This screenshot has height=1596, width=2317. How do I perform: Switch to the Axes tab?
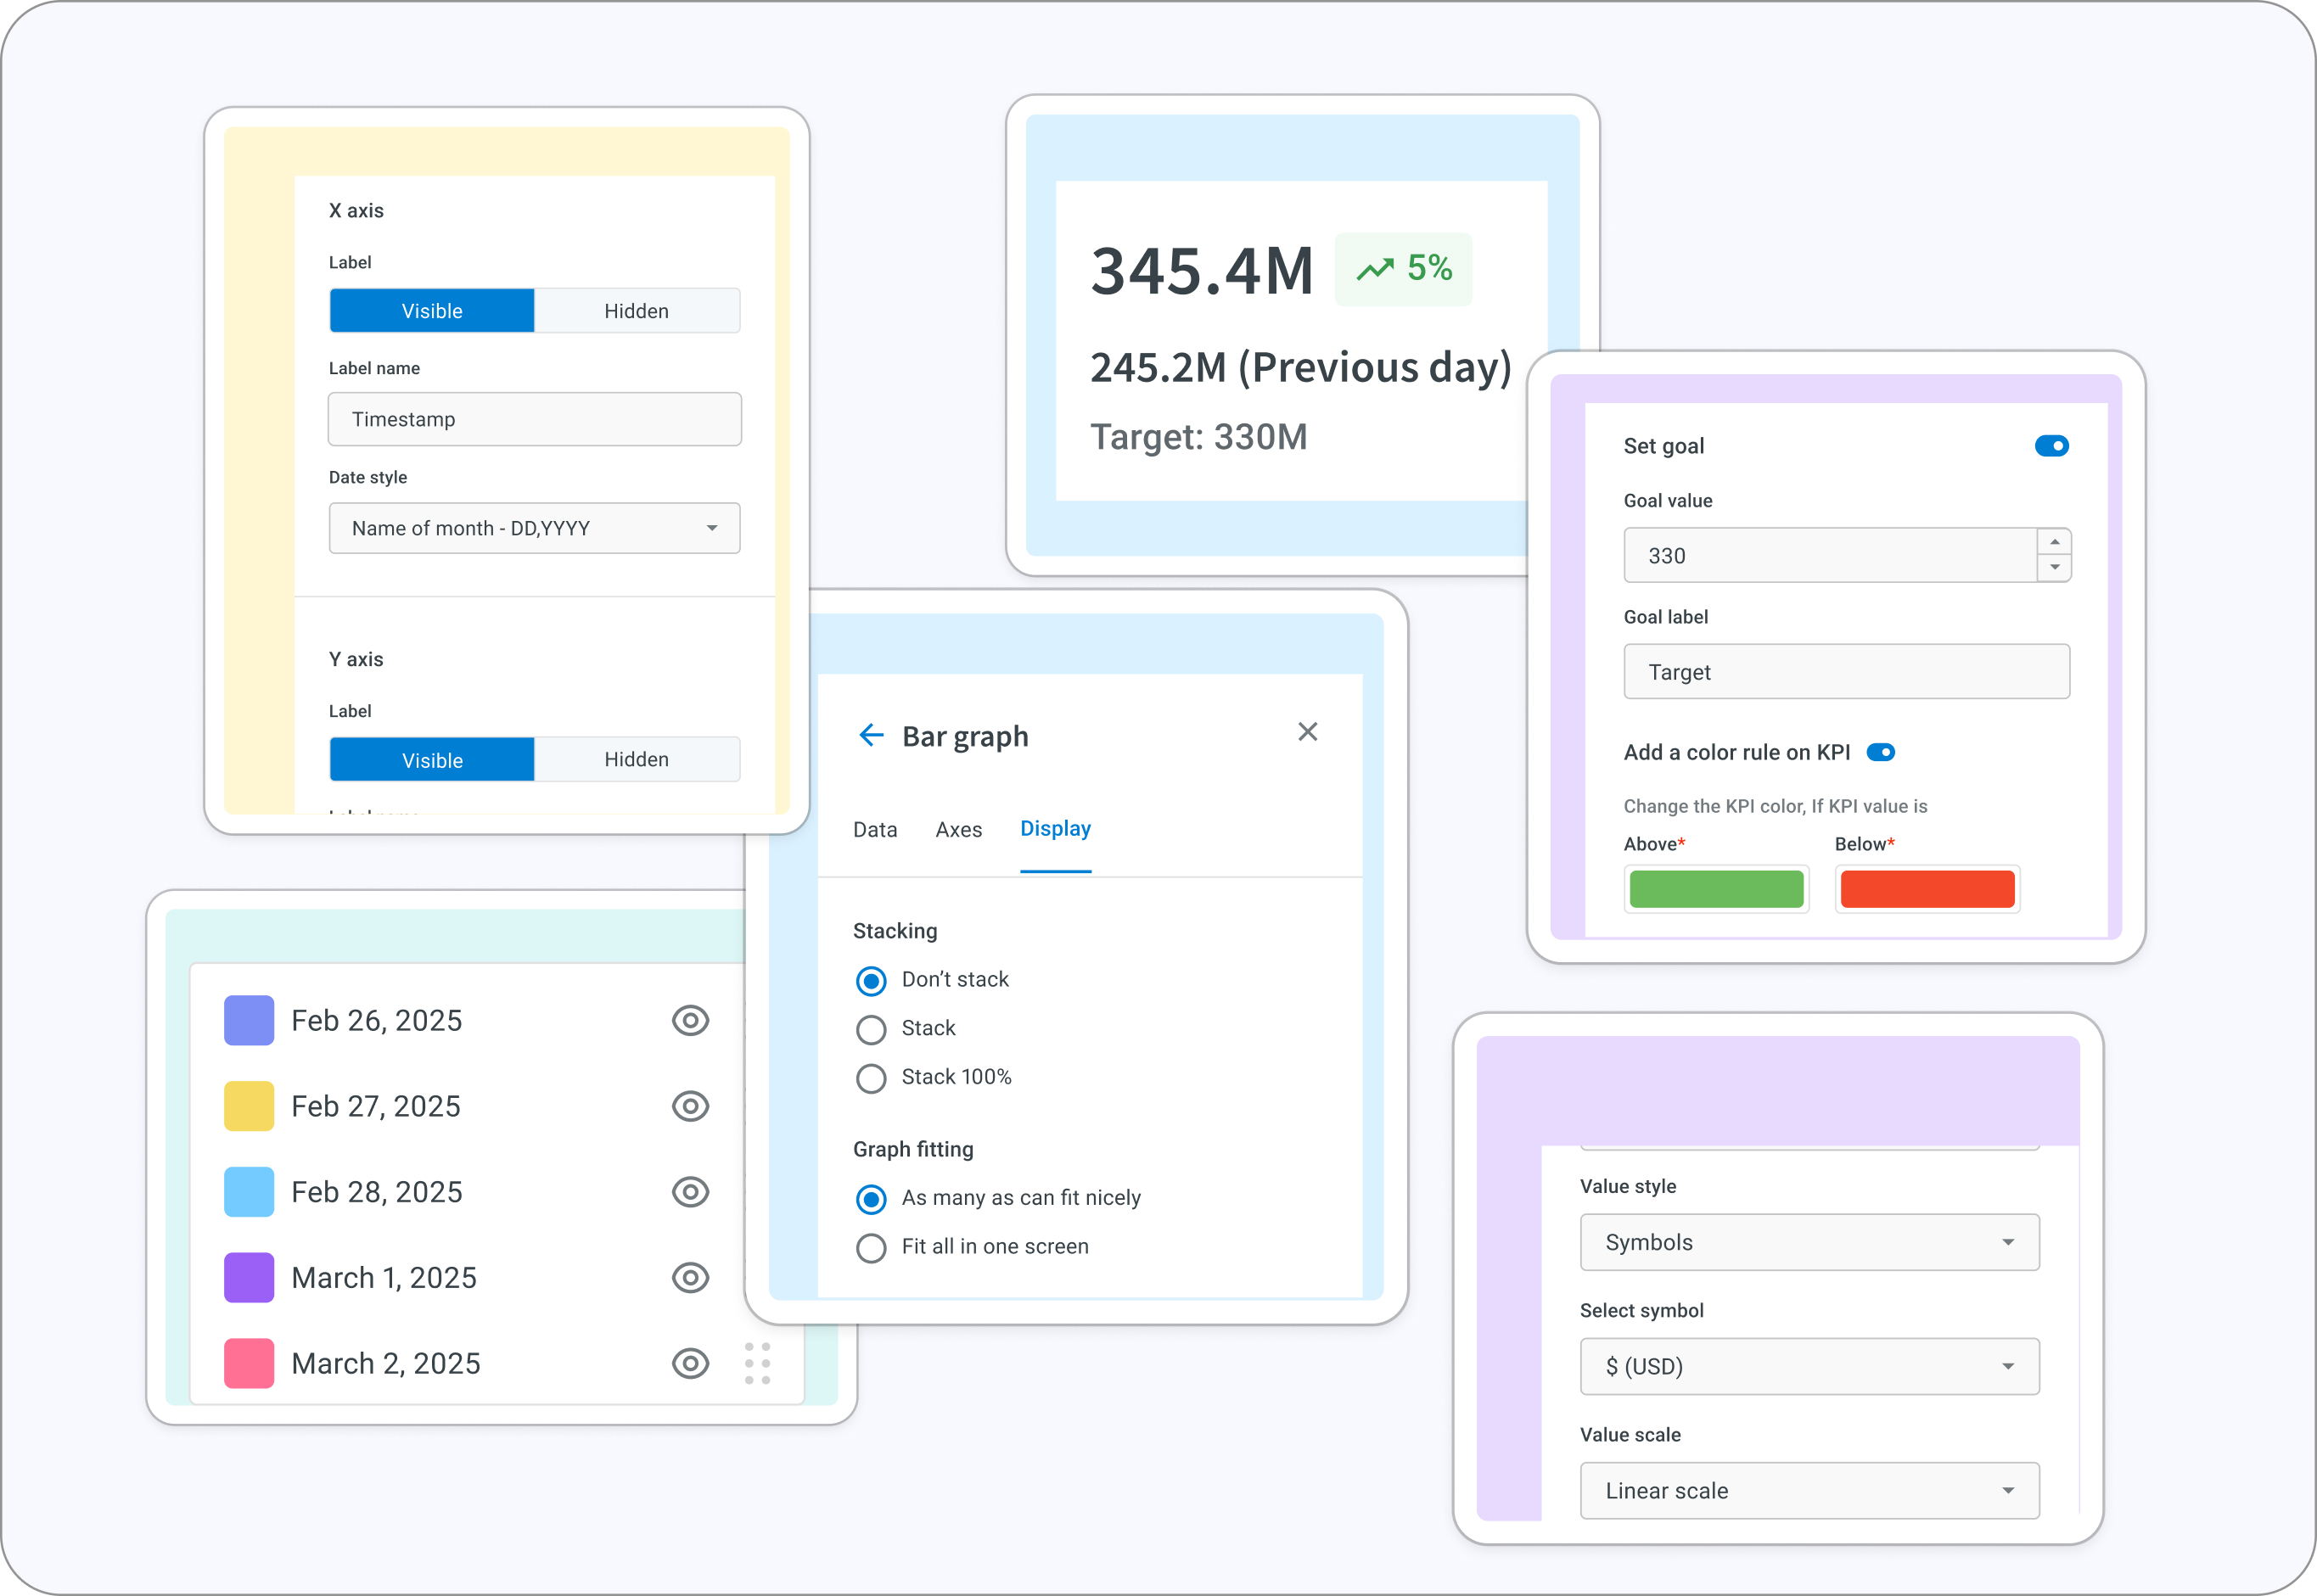958,830
